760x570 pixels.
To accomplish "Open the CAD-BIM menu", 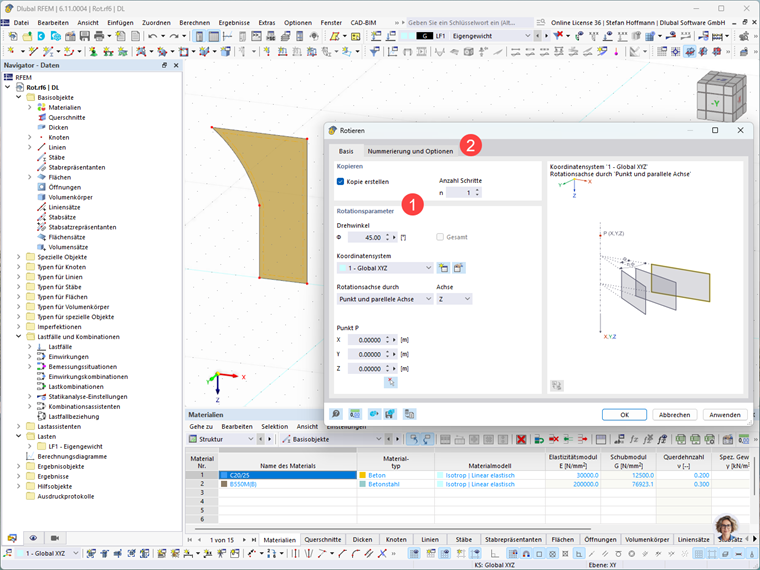I will click(x=363, y=23).
